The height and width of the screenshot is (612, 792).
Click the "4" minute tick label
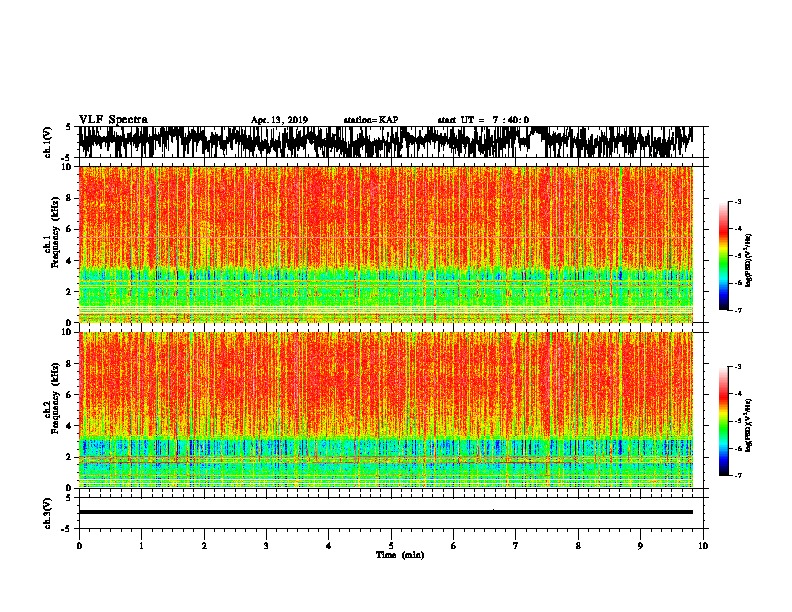click(x=329, y=546)
